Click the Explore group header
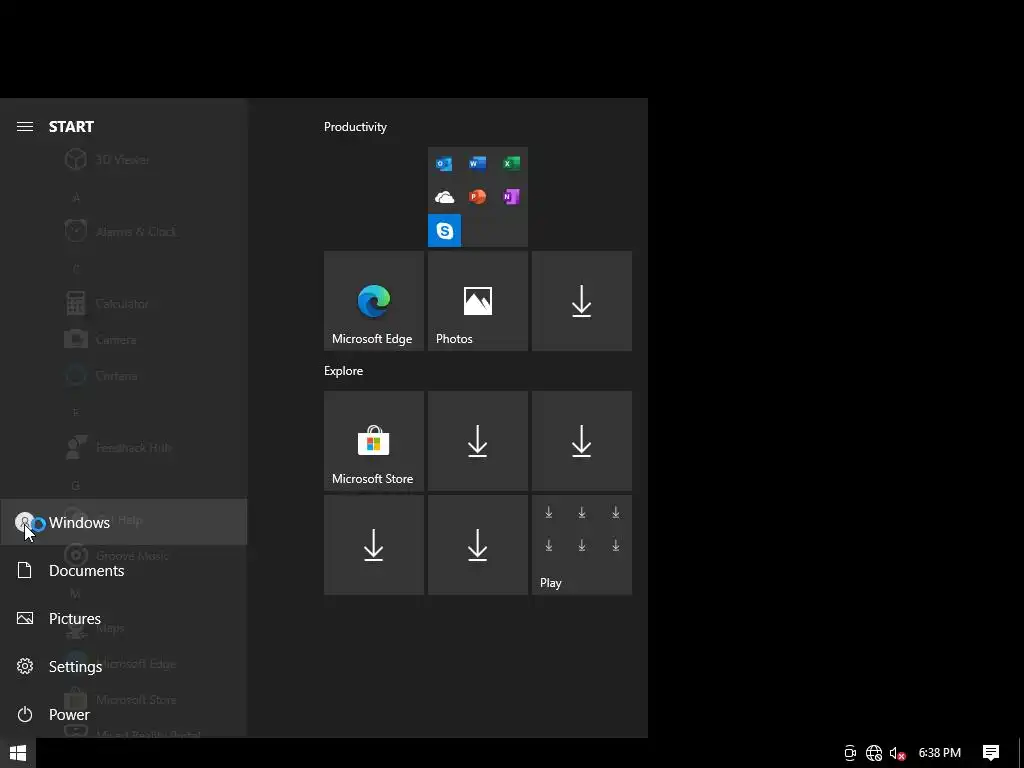This screenshot has width=1024, height=768. (344, 371)
